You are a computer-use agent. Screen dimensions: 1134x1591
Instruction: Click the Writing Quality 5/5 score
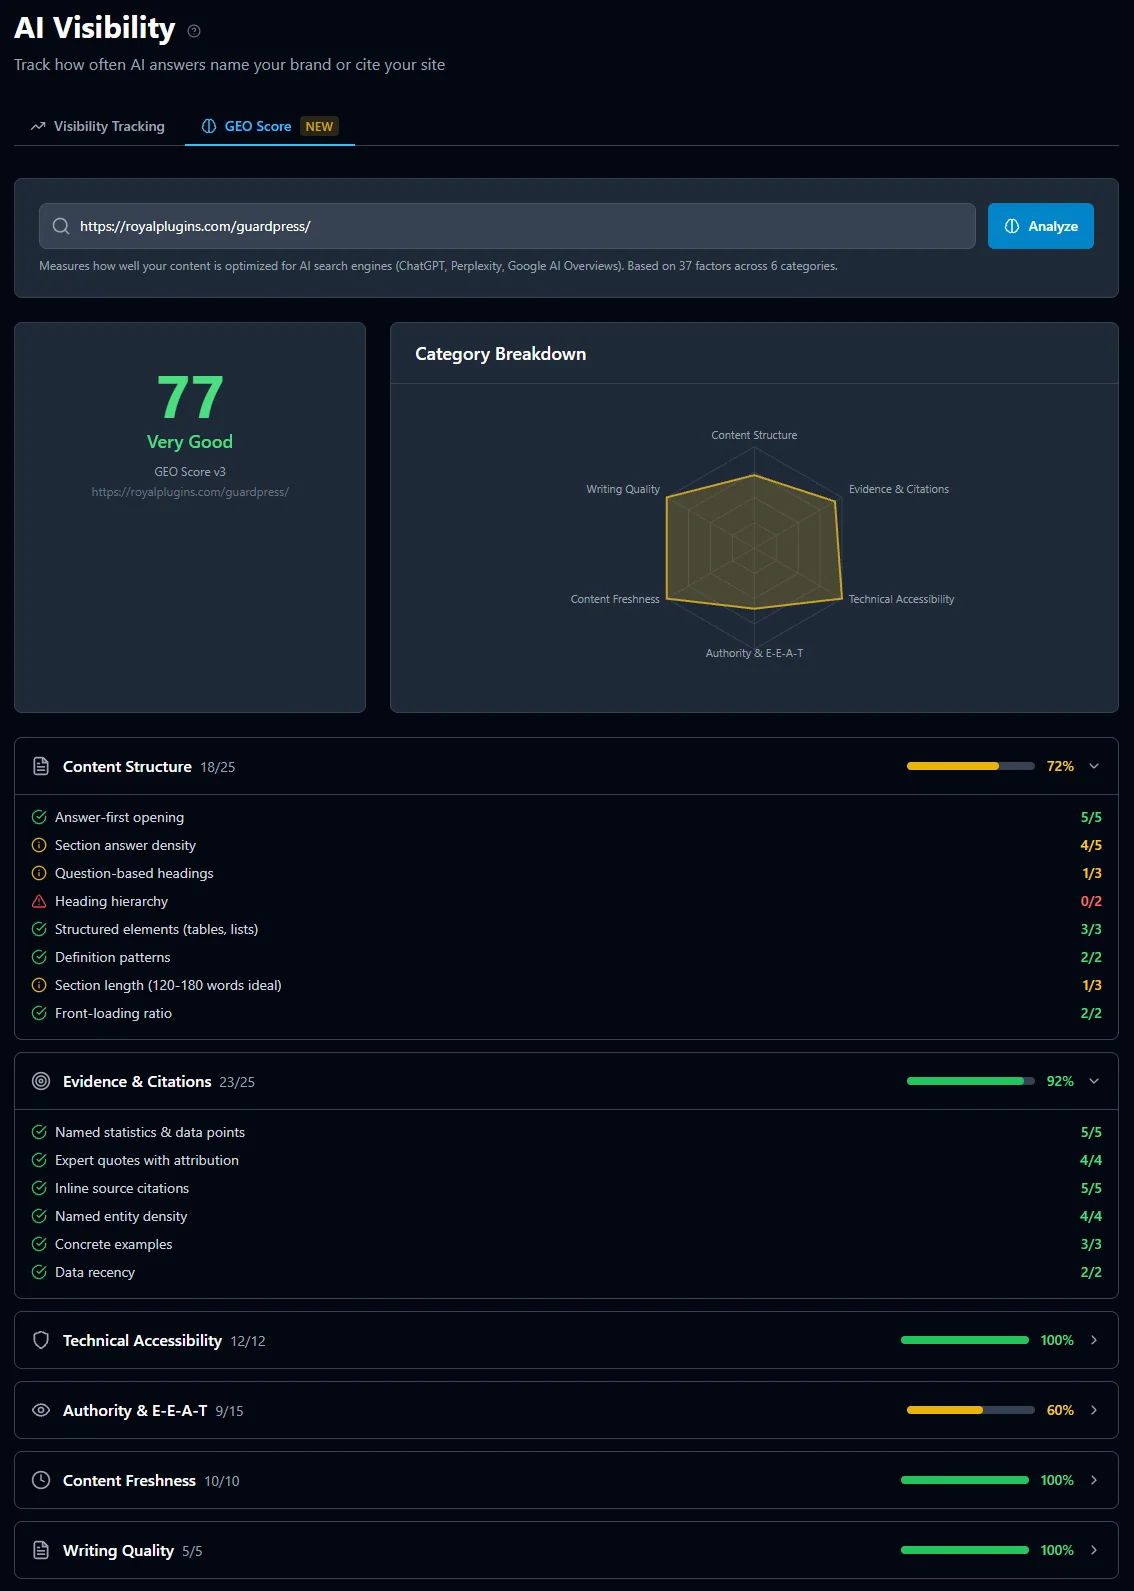(x=192, y=1551)
